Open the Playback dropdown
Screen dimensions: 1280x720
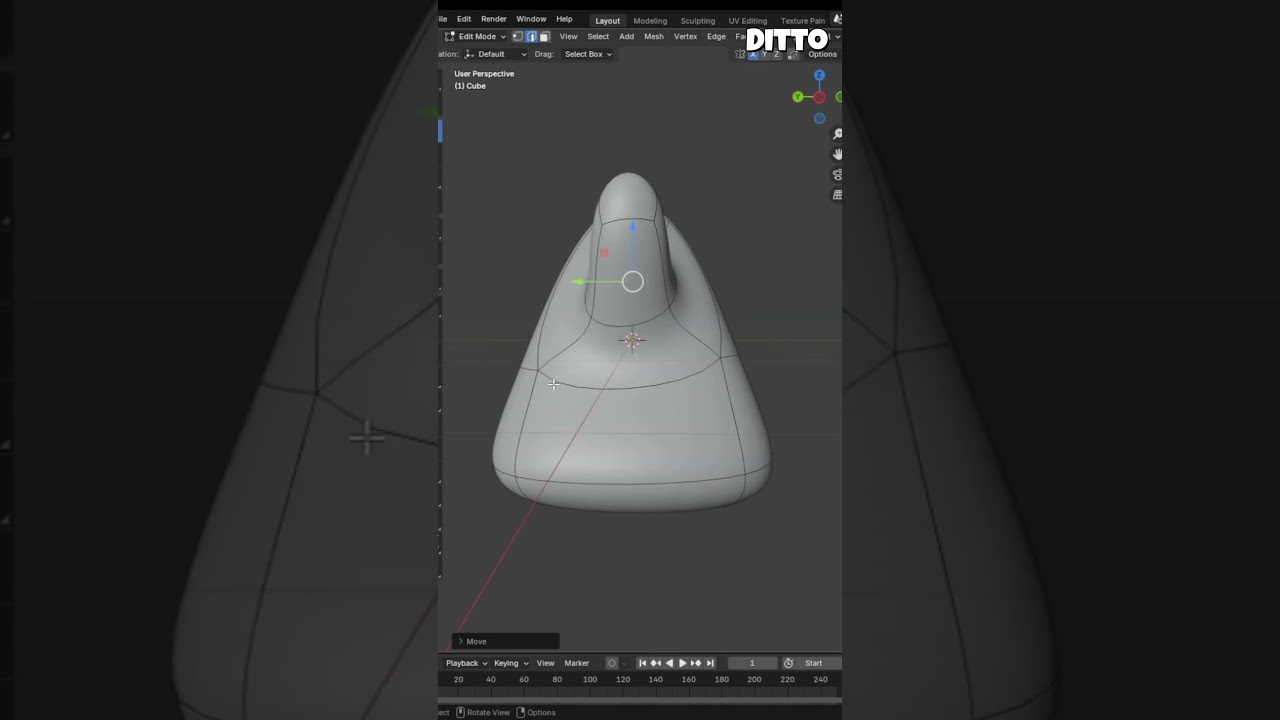(466, 663)
